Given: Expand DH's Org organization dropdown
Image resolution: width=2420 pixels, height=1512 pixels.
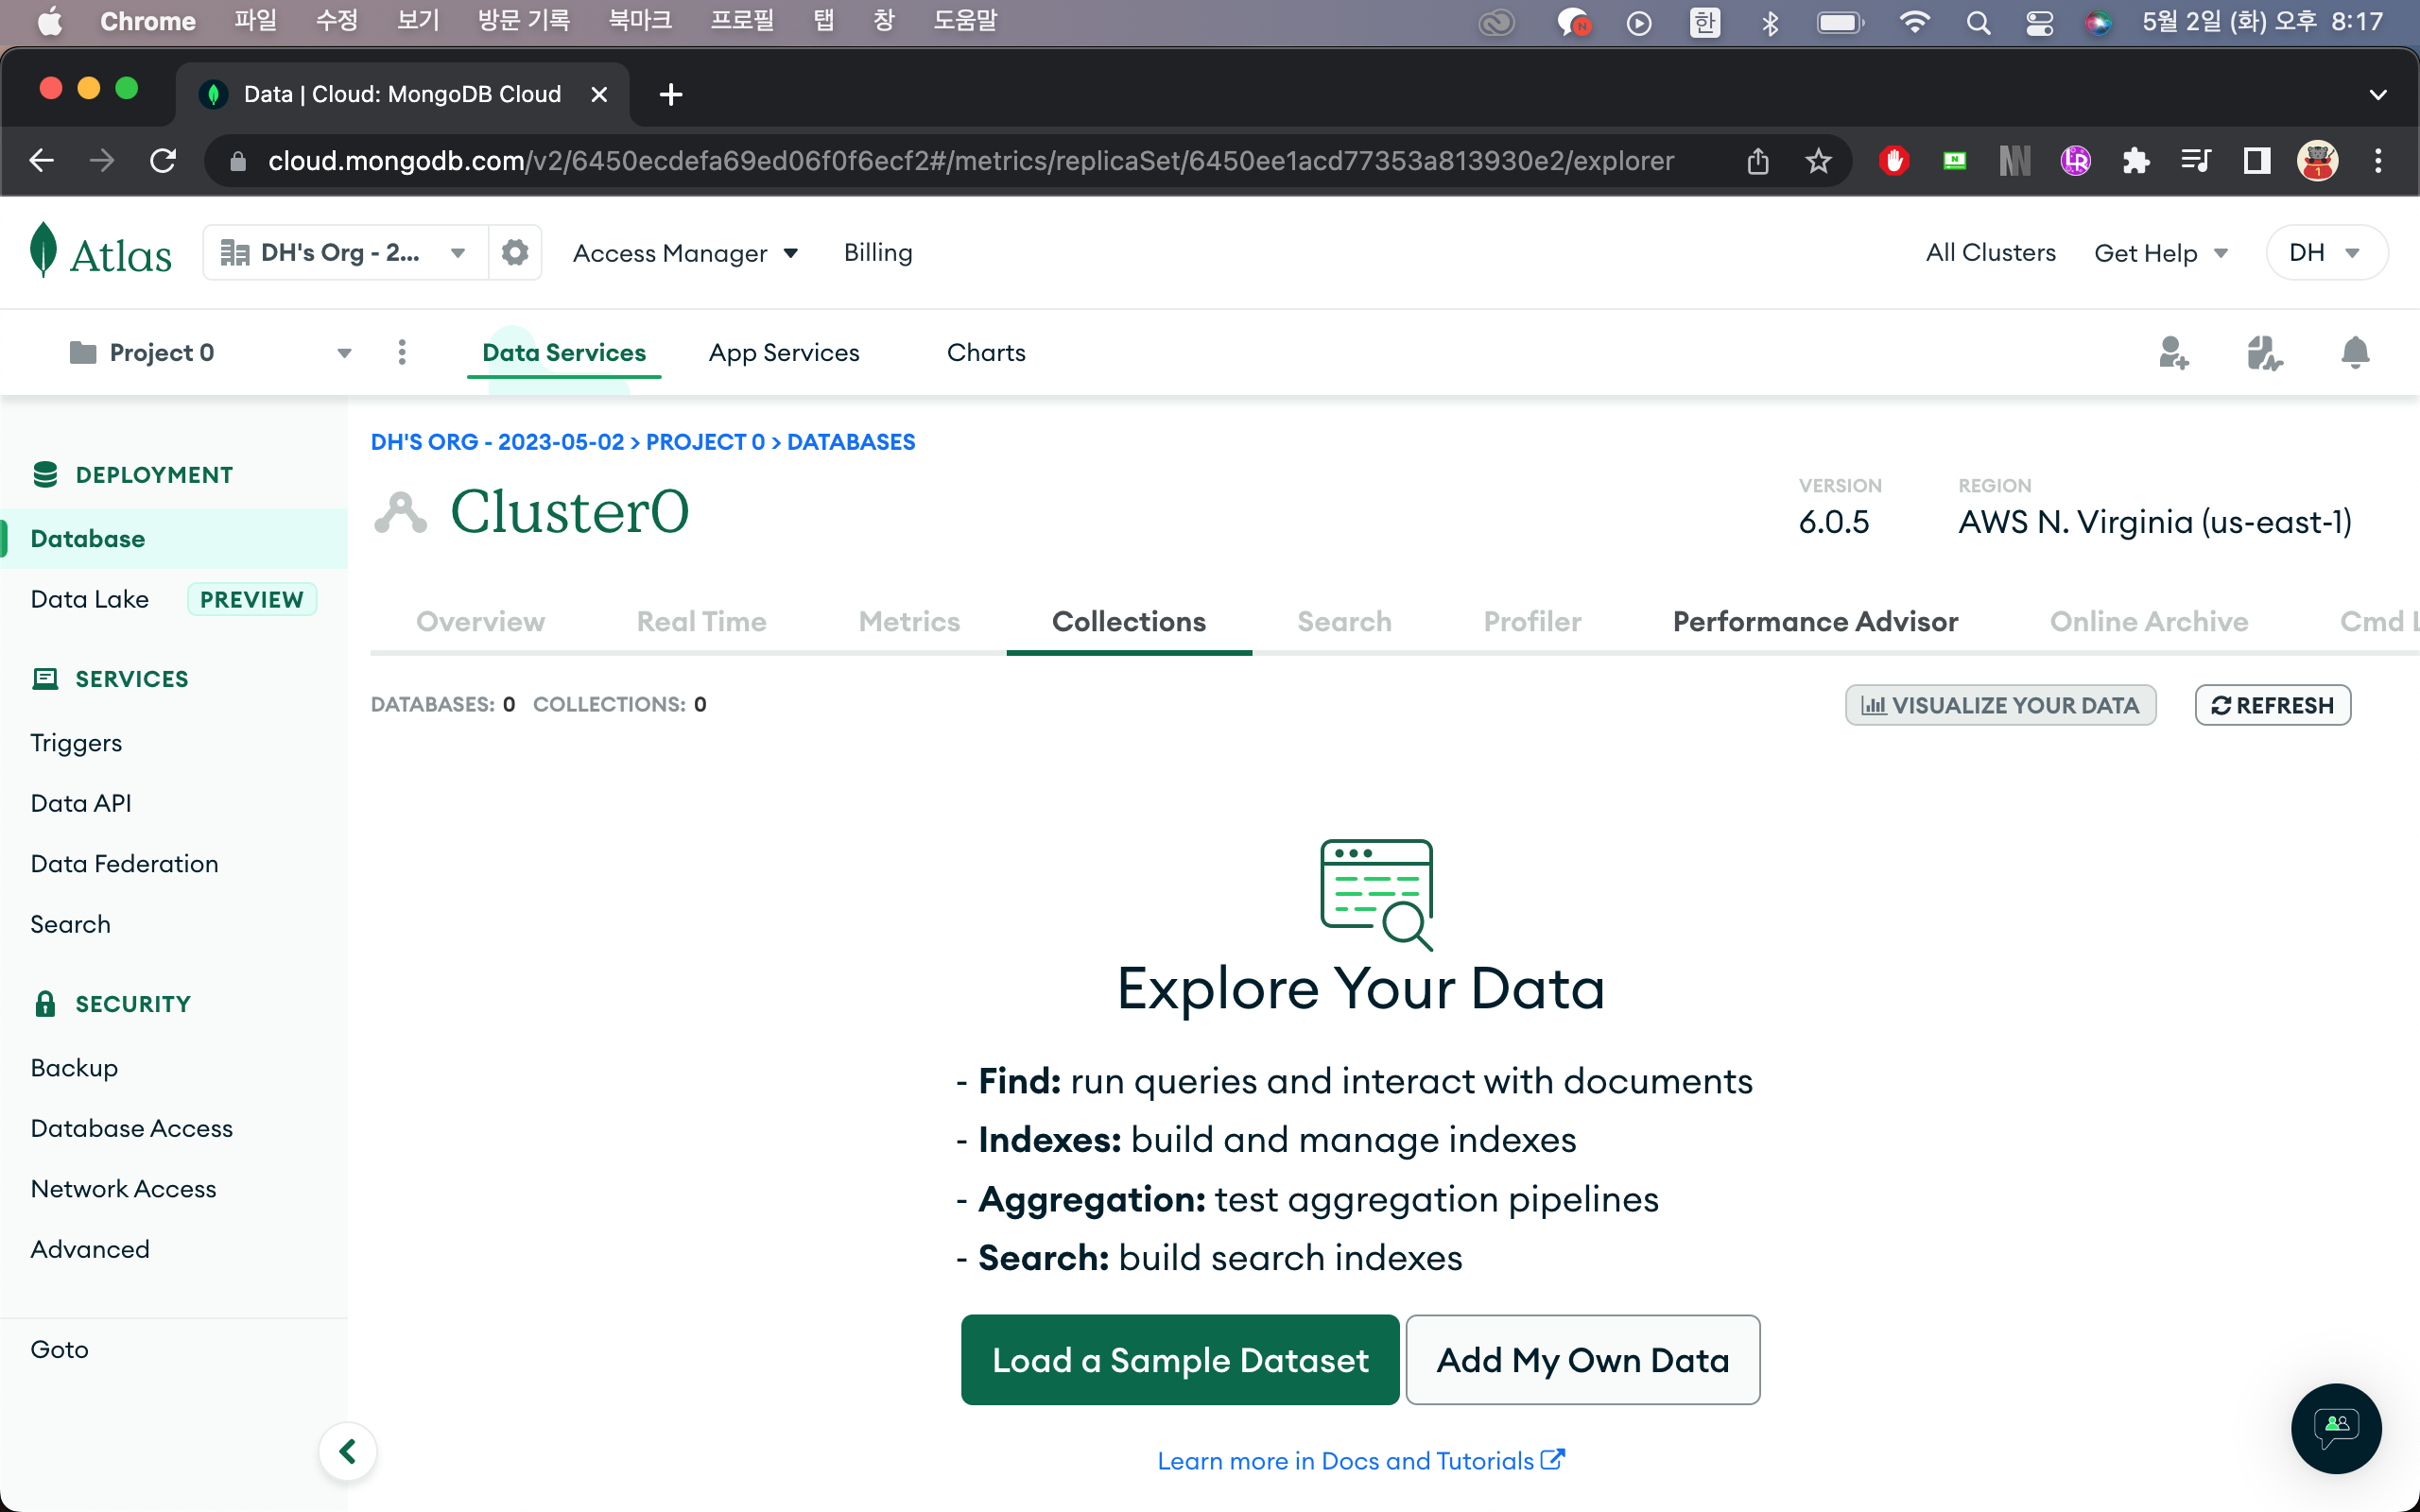Looking at the screenshot, I should pyautogui.click(x=344, y=252).
